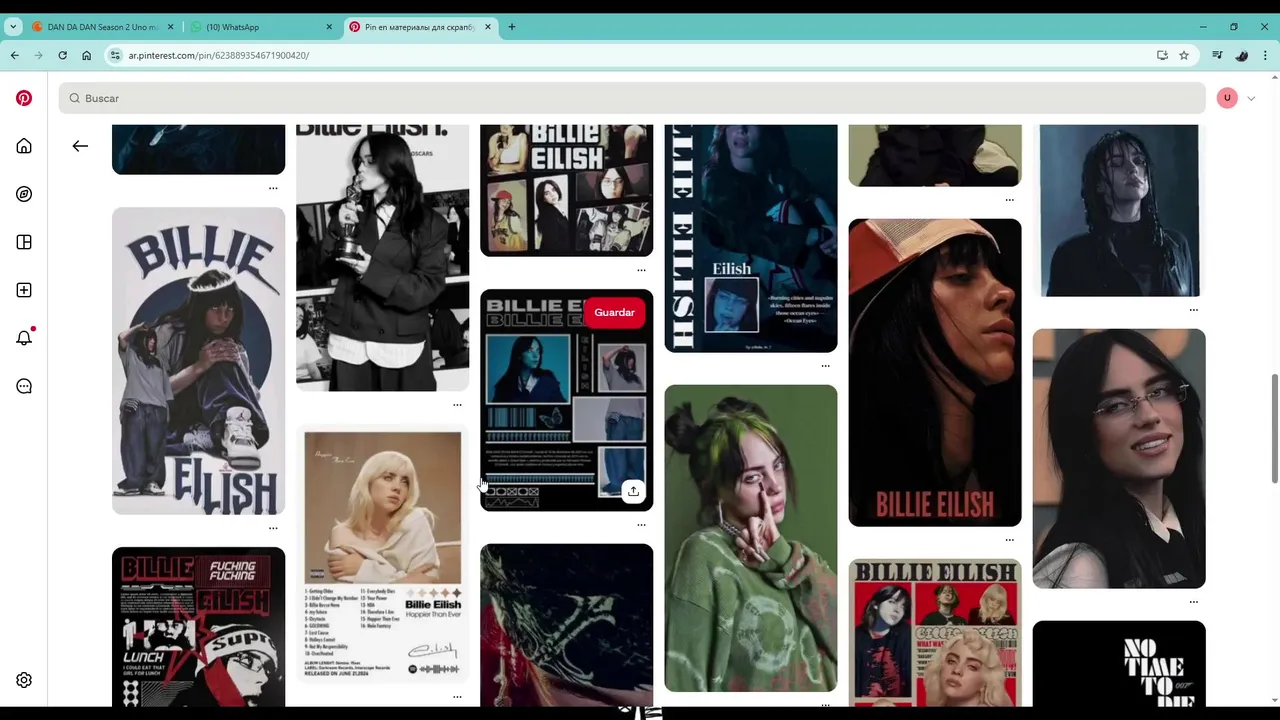Open the Billie Eilish halo poster pin
This screenshot has width=1280, height=720.
pos(198,361)
